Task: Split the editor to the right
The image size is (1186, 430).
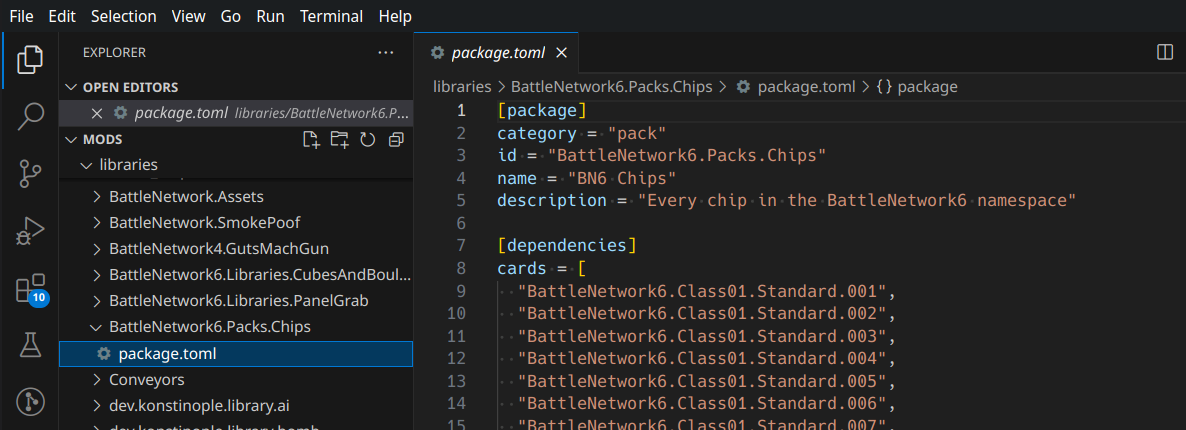Action: click(1165, 53)
